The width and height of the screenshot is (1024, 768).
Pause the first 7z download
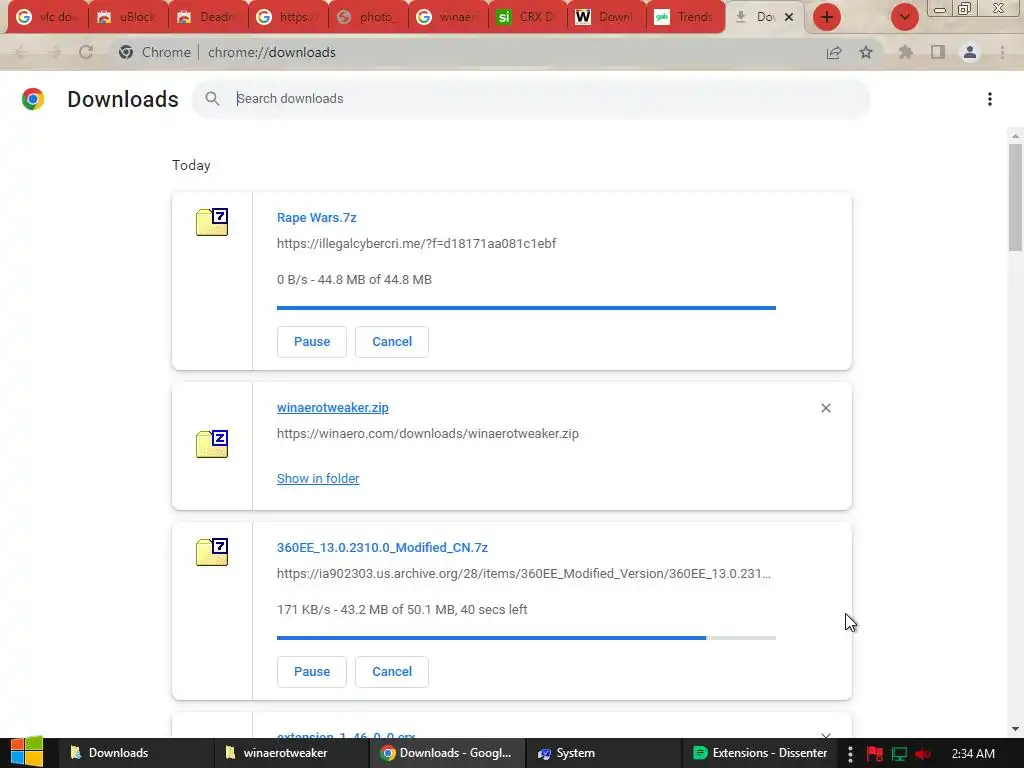[x=312, y=342]
